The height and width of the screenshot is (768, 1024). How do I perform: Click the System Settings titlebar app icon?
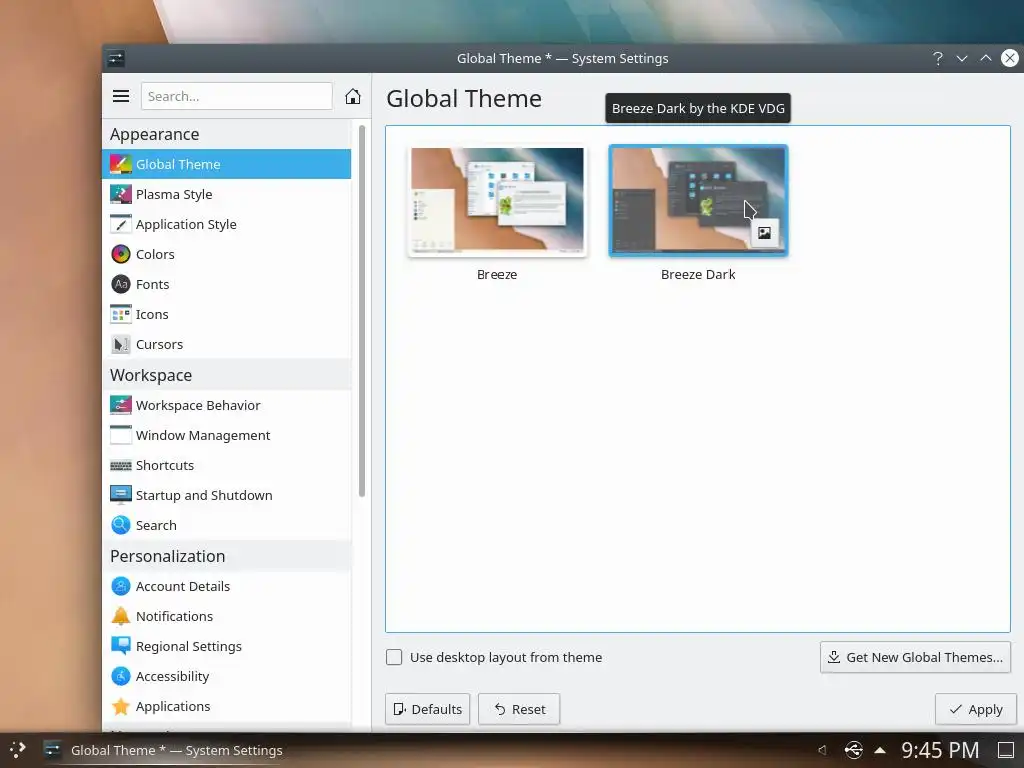pos(116,58)
